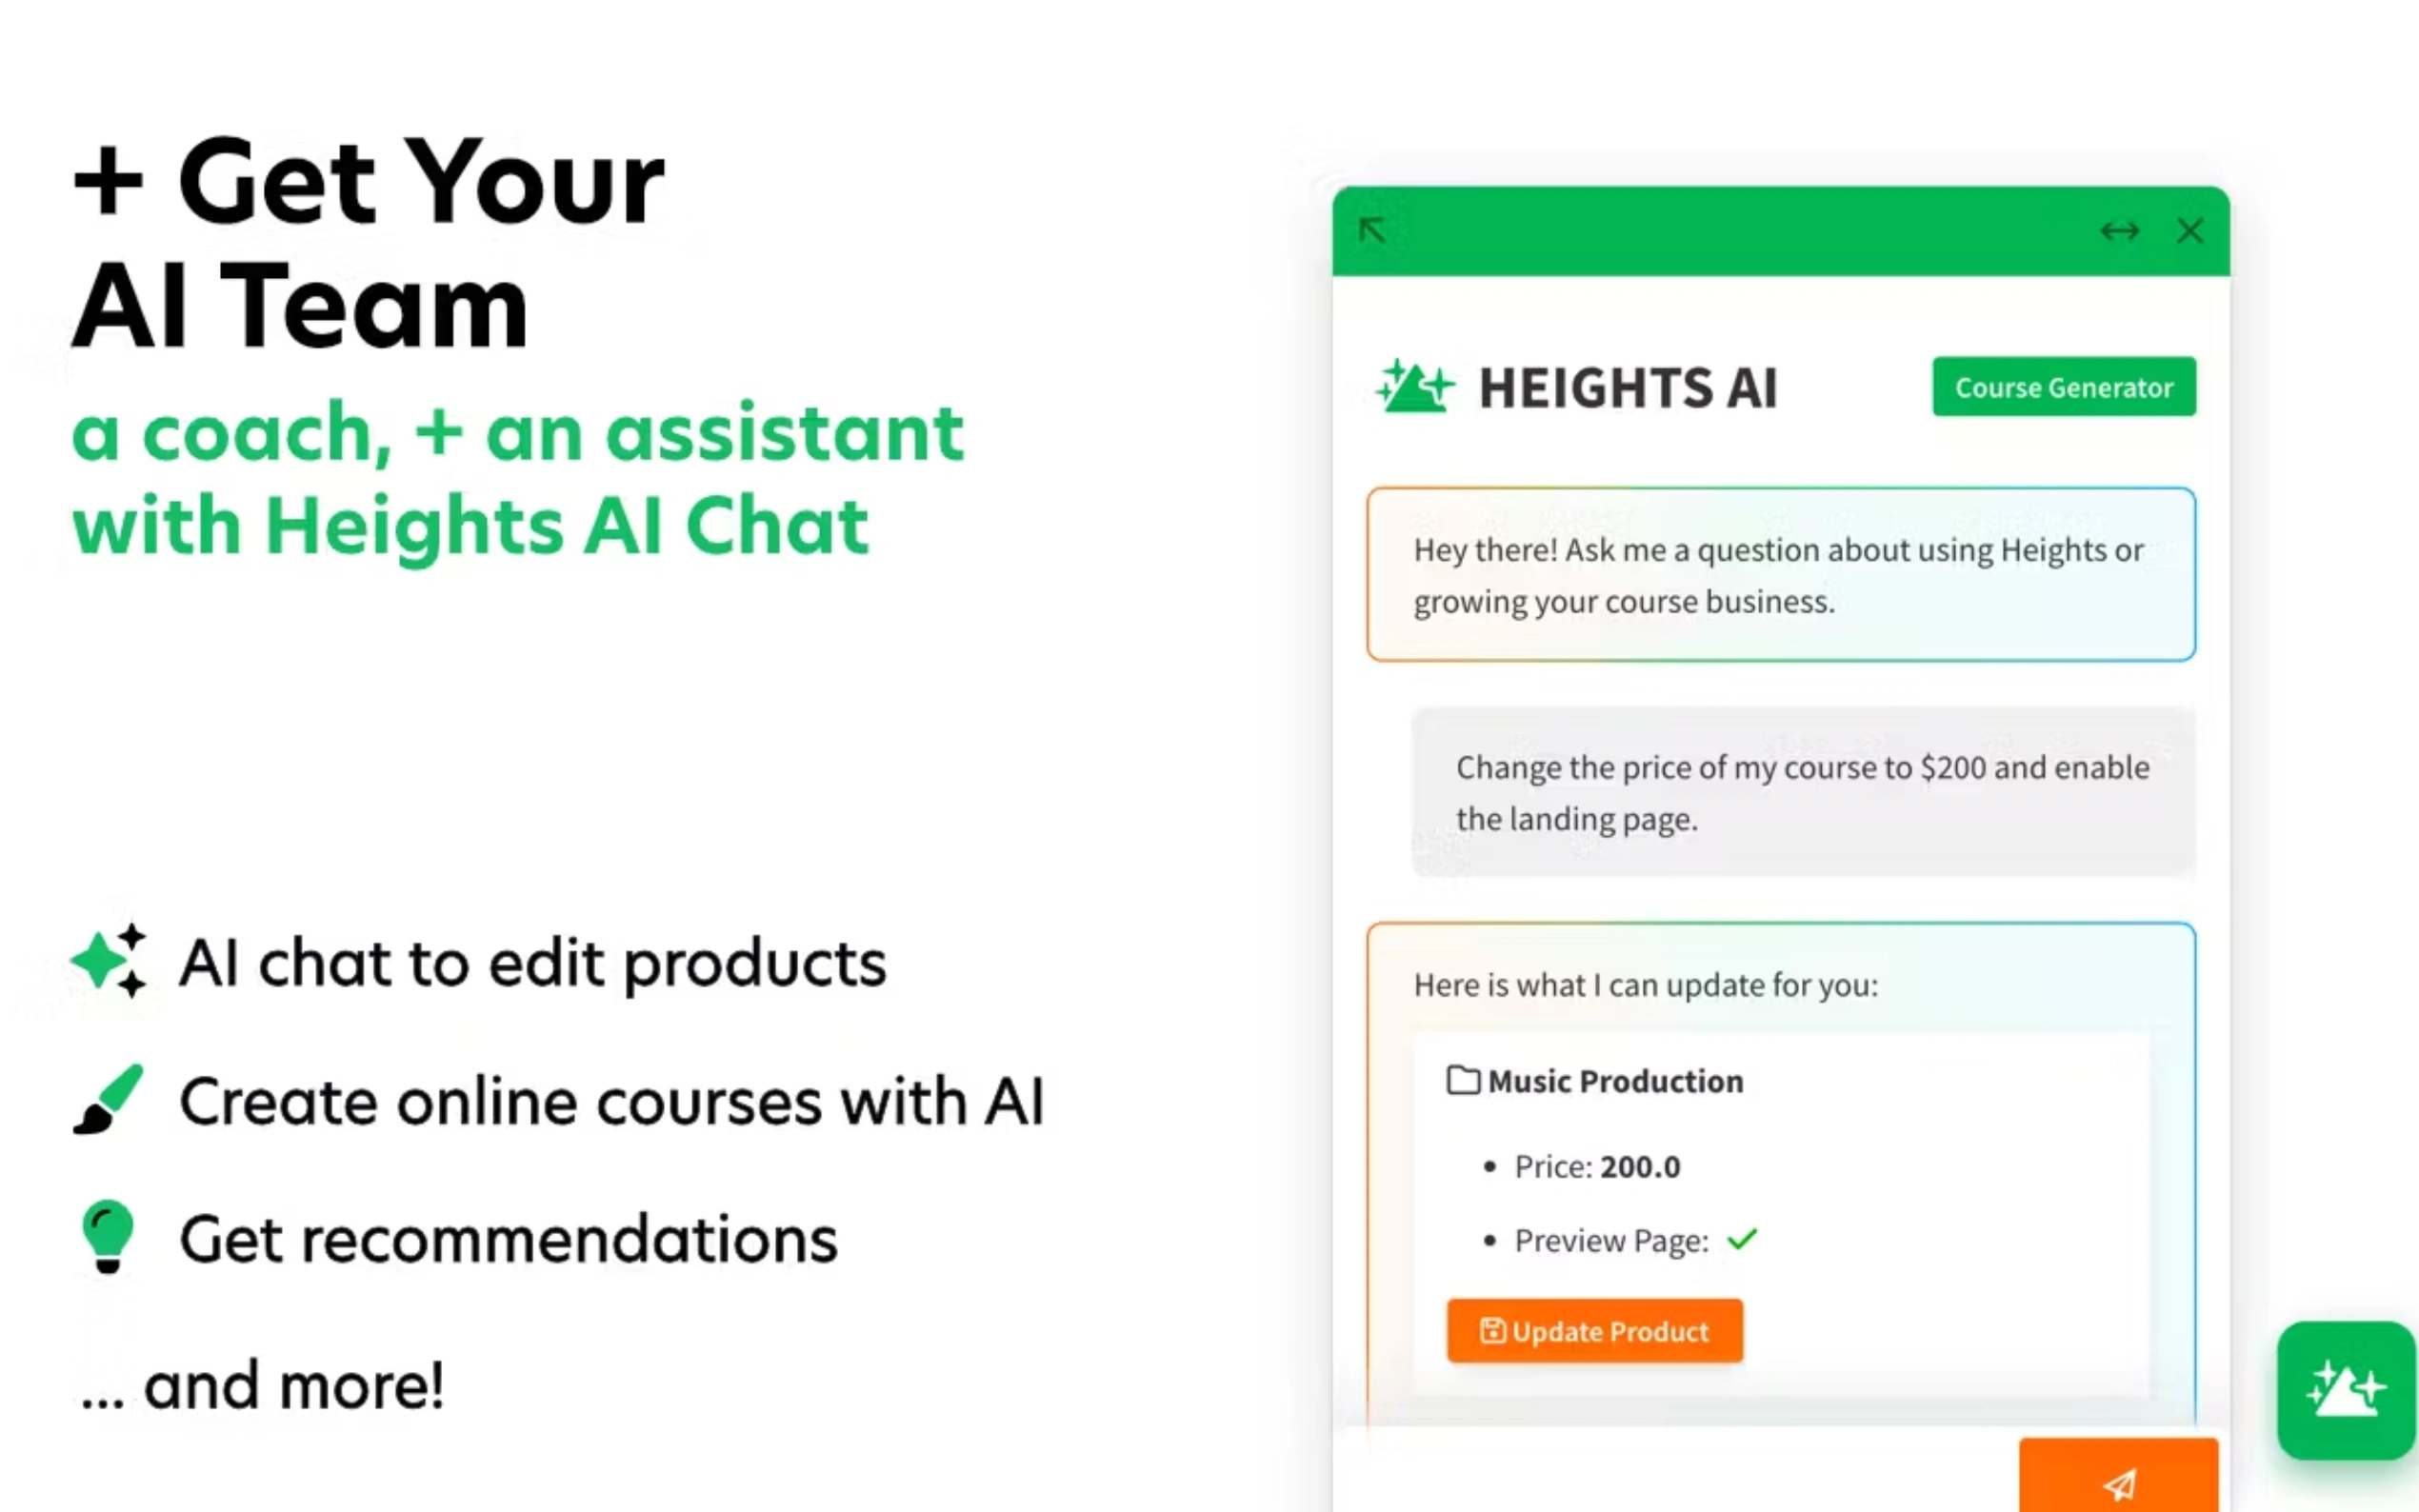Click the Heights AI mountain logo
This screenshot has width=2419, height=1512.
pos(1415,387)
